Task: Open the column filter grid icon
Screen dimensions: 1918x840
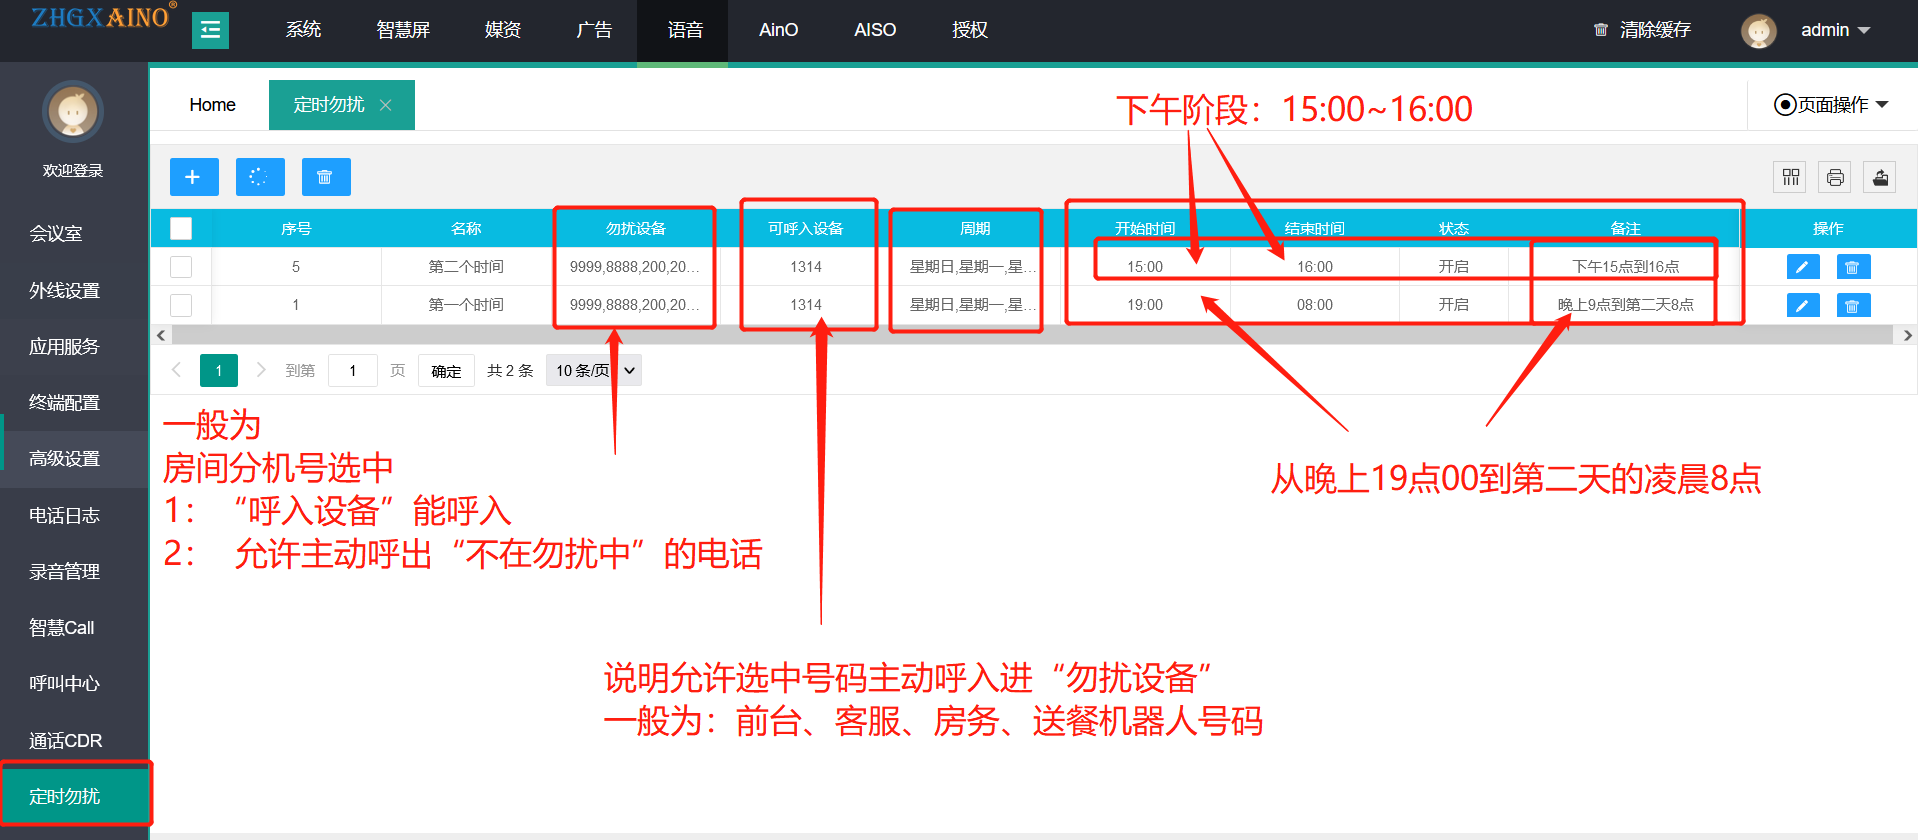Action: (1789, 177)
